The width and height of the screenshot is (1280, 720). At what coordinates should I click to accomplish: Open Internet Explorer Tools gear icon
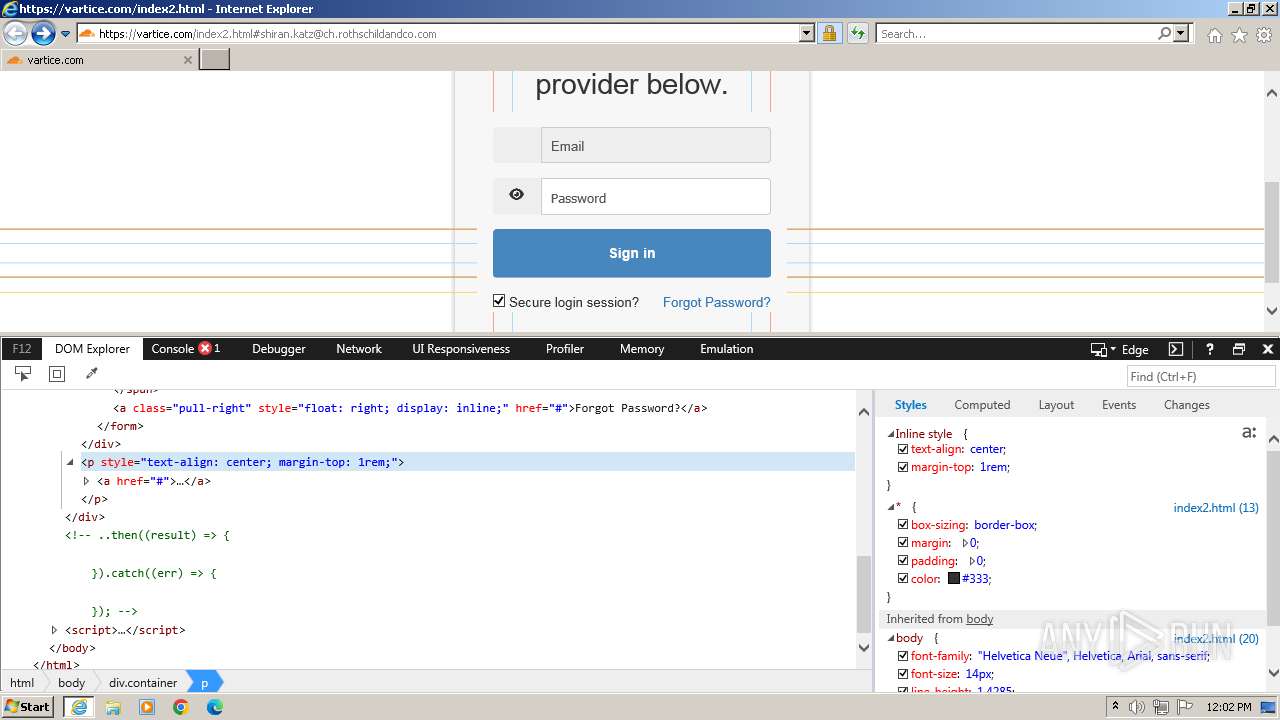point(1264,35)
